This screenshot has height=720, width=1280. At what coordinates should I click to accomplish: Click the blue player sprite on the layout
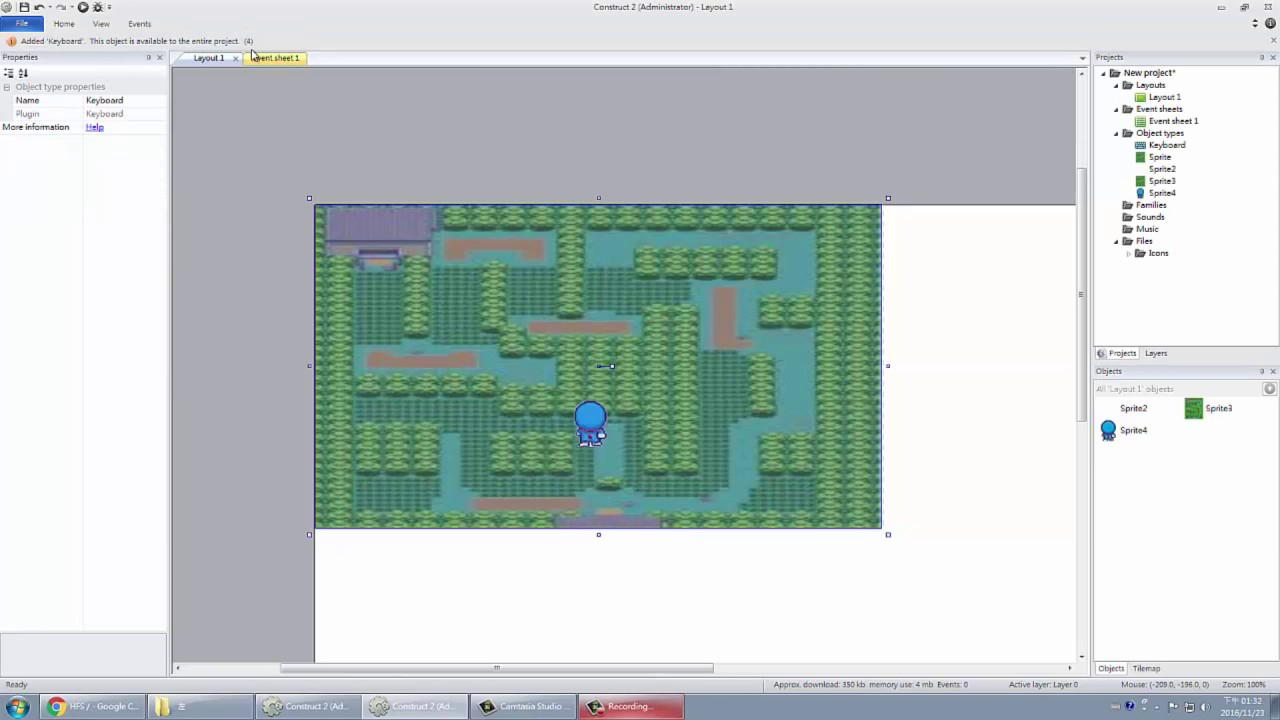[x=590, y=424]
